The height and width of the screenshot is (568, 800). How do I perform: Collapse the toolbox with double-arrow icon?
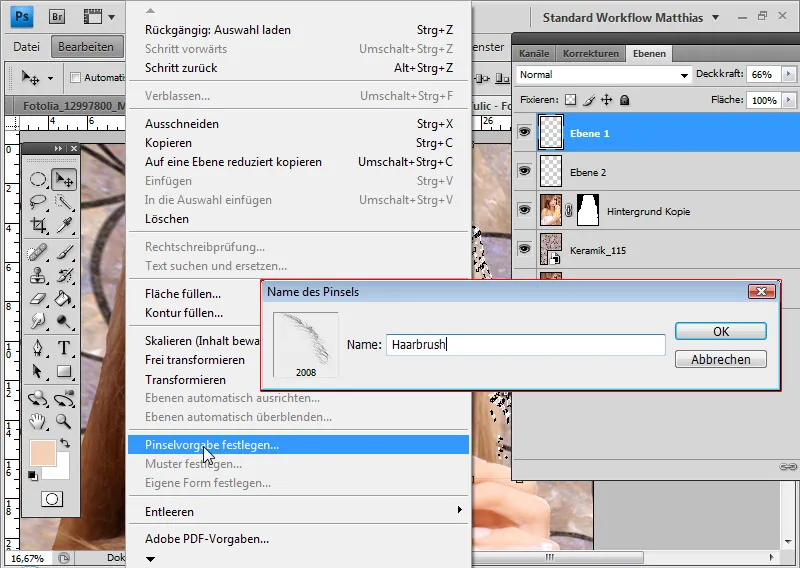tap(58, 148)
